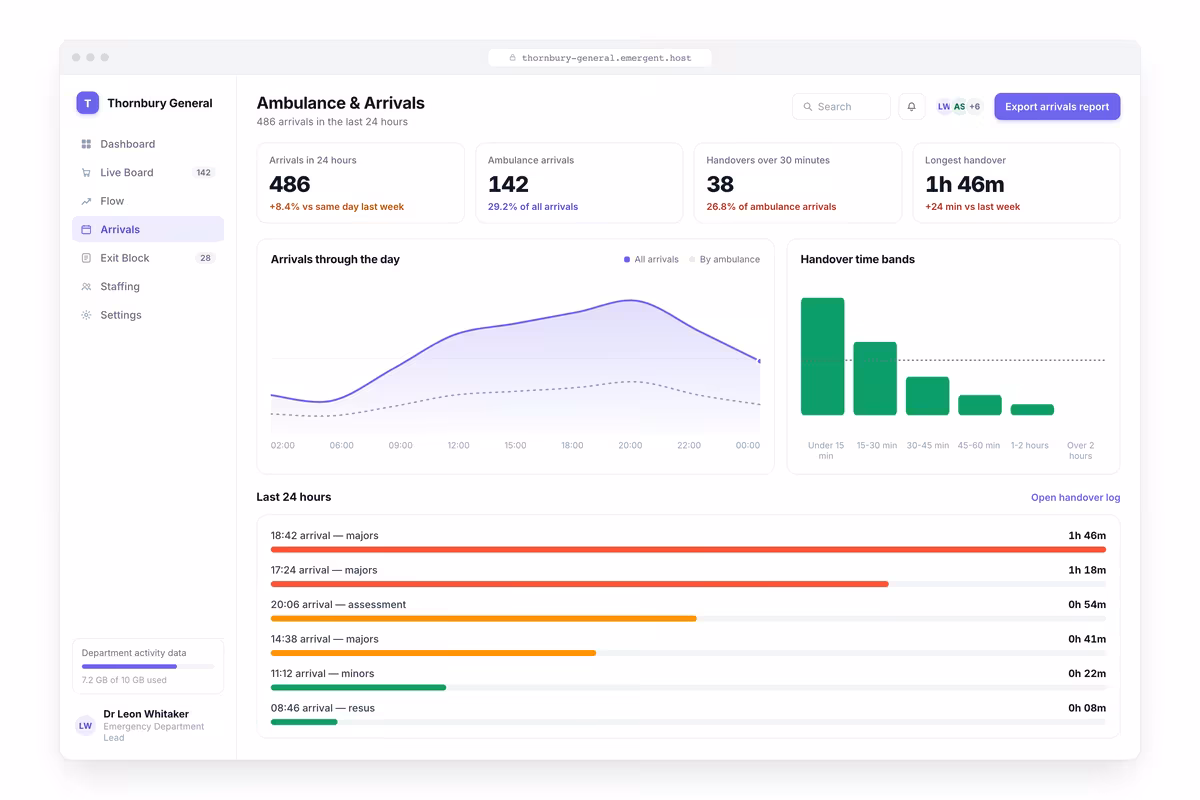Click '18:42 arrival — majors' text
The height and width of the screenshot is (800, 1200).
325,536
